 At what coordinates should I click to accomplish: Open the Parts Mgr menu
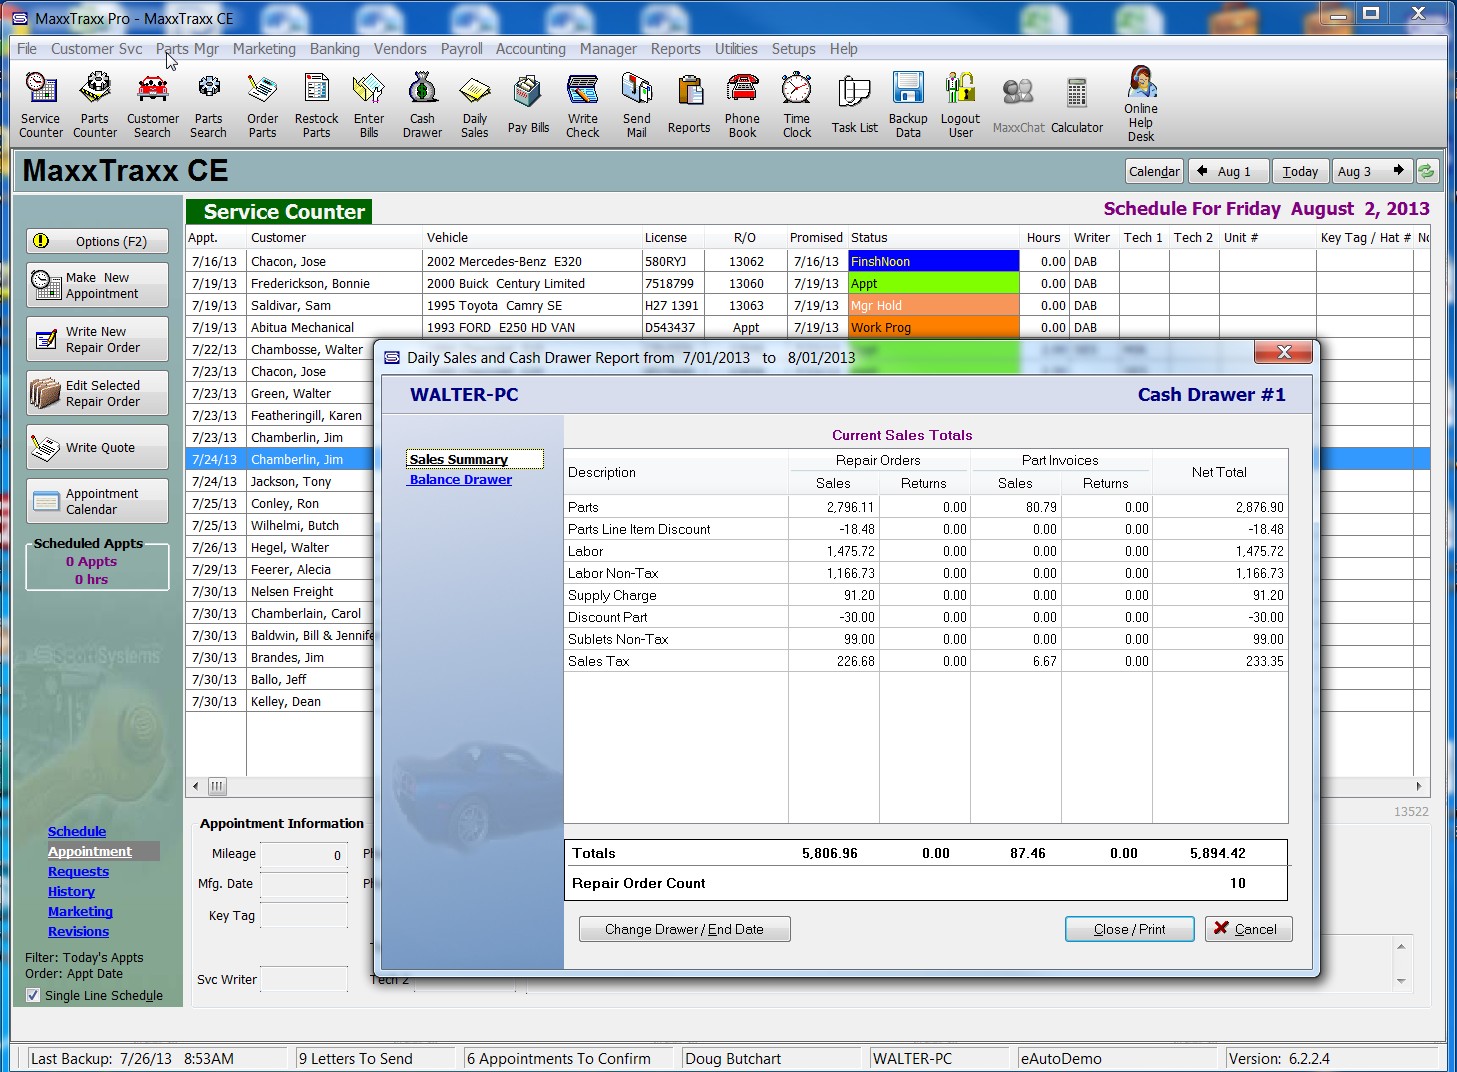pyautogui.click(x=187, y=49)
